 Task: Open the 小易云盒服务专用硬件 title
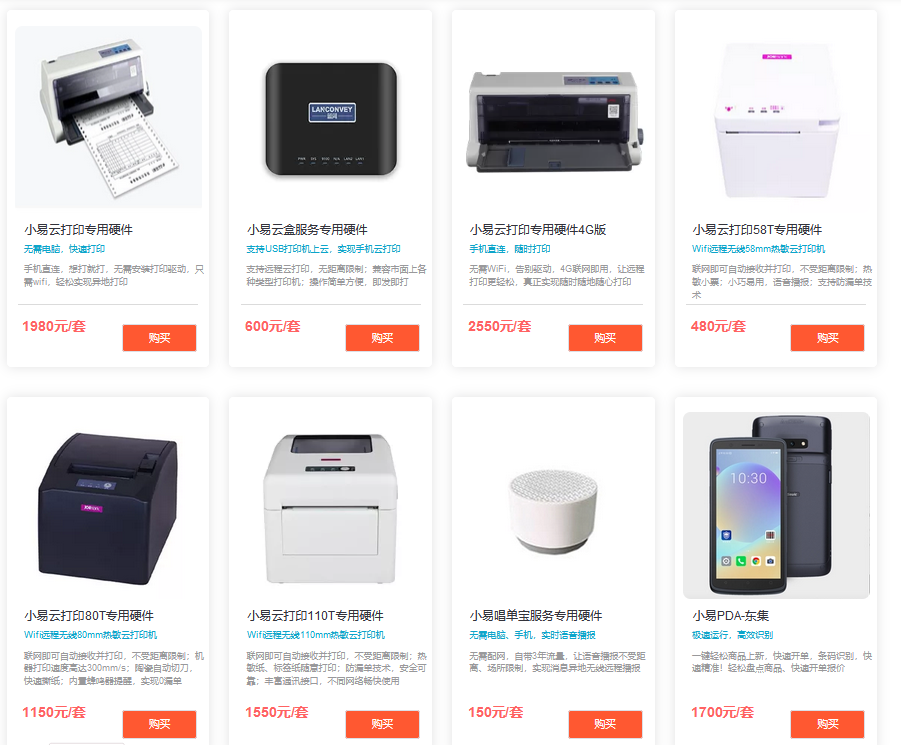click(307, 230)
